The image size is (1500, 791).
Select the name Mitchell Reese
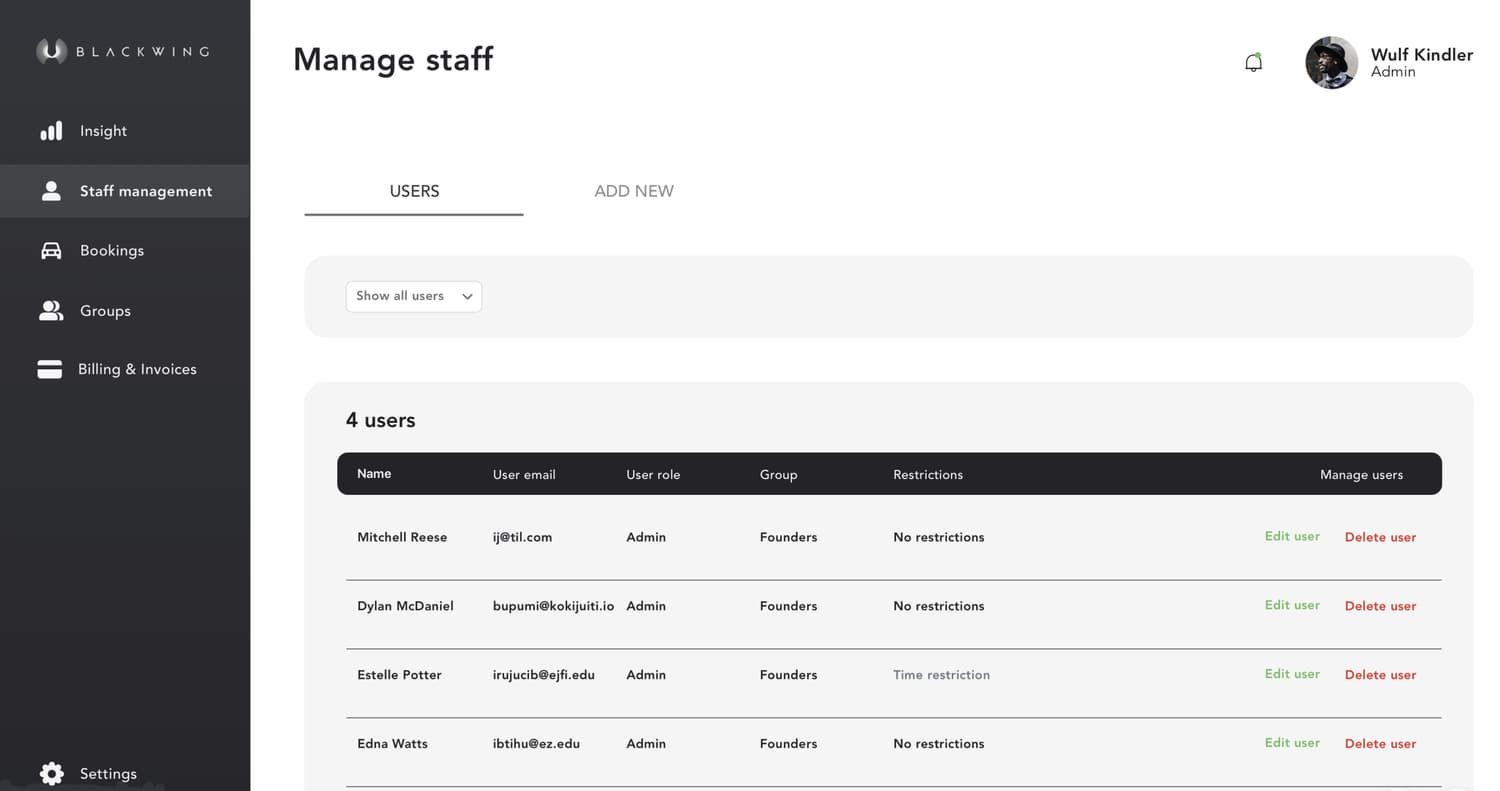[x=402, y=537]
